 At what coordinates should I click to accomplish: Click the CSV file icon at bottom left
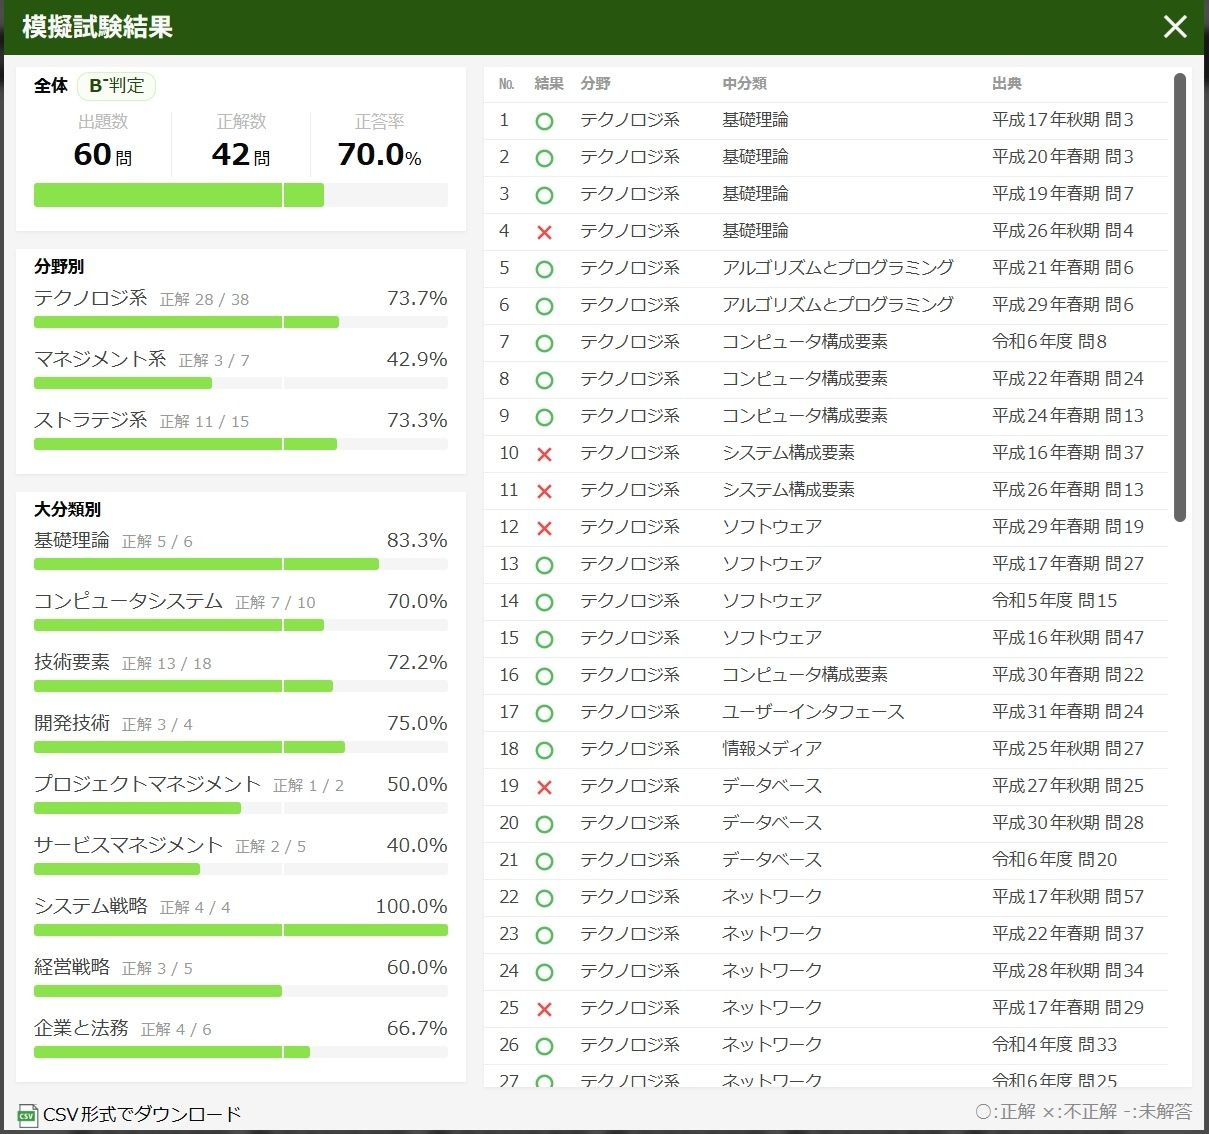click(x=27, y=1114)
